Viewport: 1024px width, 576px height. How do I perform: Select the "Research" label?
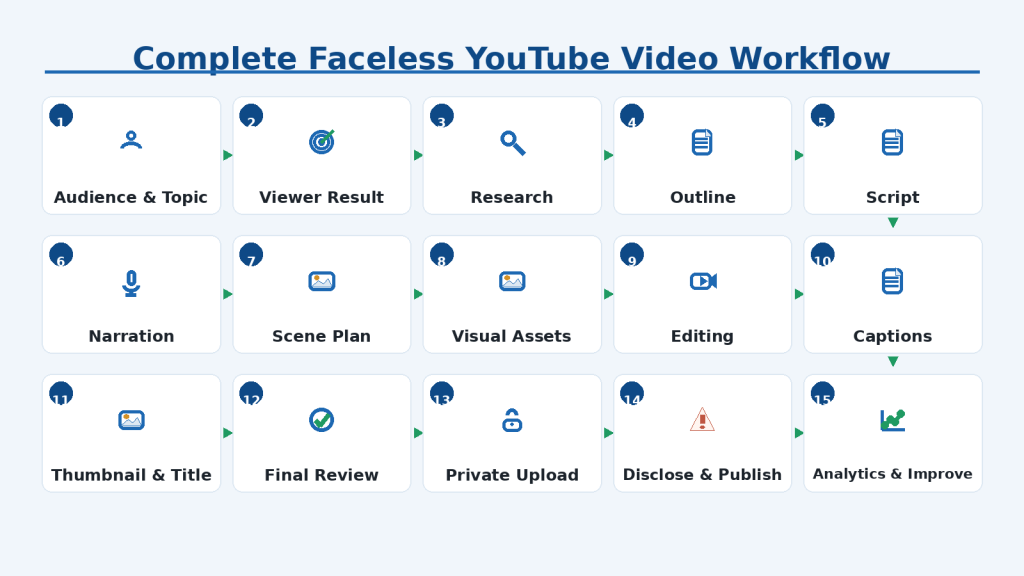pyautogui.click(x=512, y=197)
